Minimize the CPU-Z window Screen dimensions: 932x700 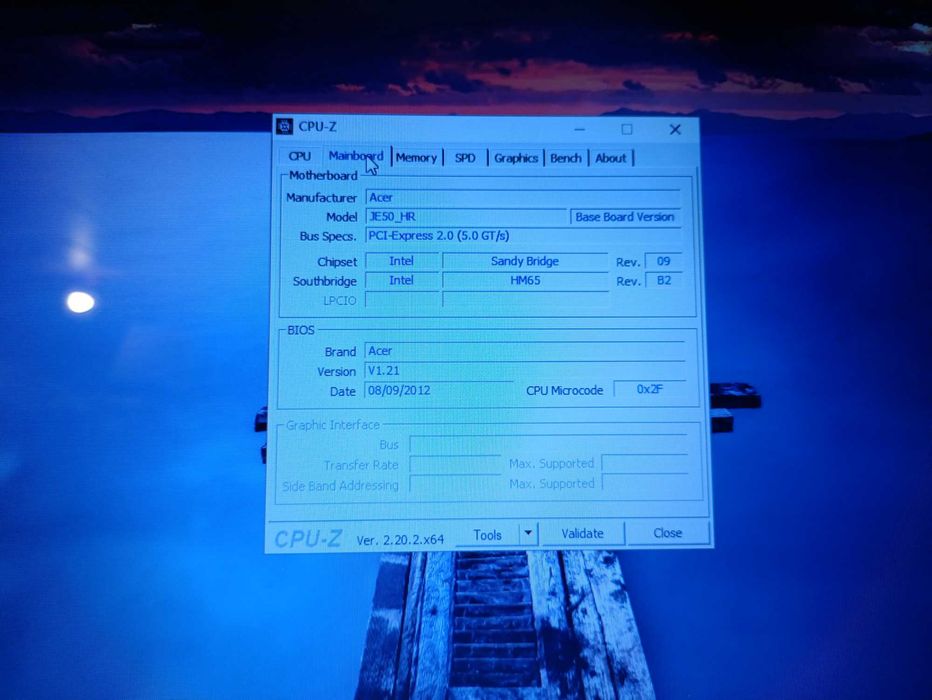pyautogui.click(x=580, y=129)
